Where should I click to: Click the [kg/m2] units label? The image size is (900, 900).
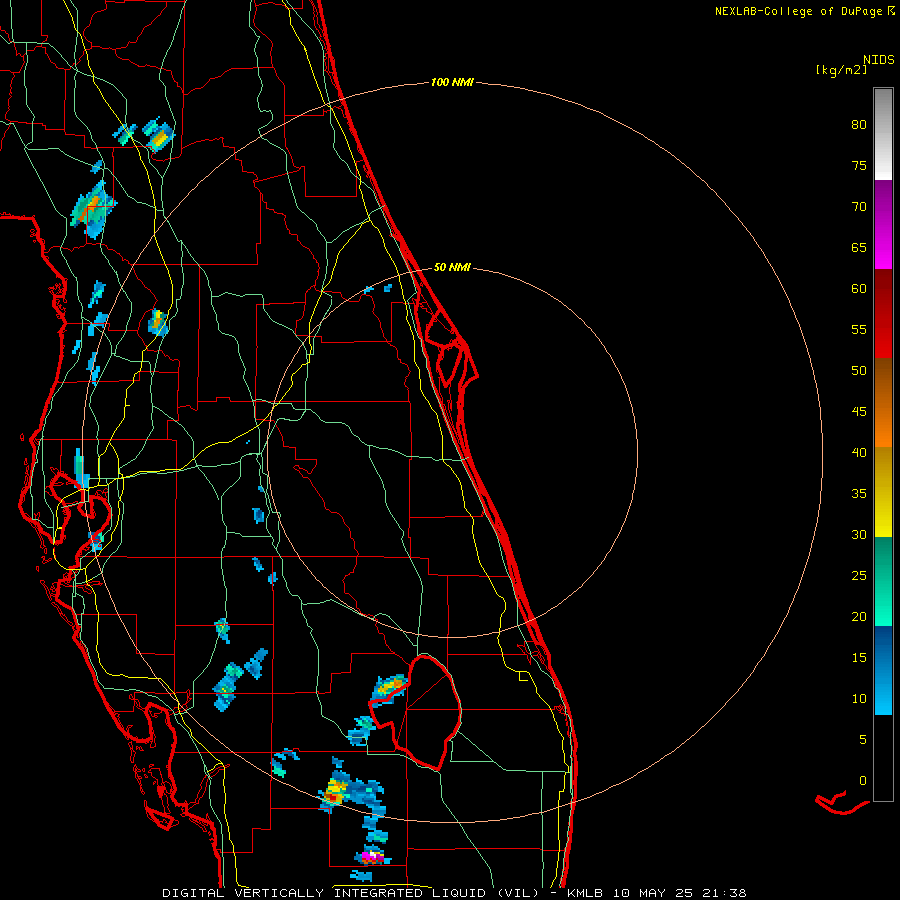841,70
